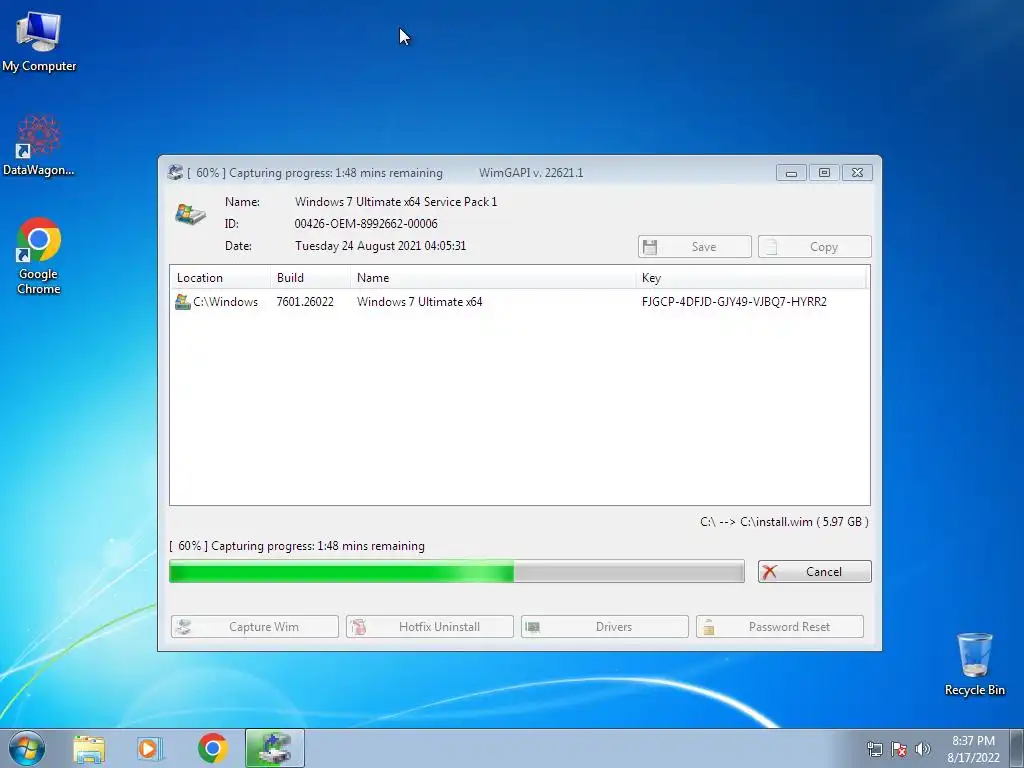Select the Recycle Bin desktop icon
Viewport: 1024px width, 768px height.
click(x=974, y=664)
